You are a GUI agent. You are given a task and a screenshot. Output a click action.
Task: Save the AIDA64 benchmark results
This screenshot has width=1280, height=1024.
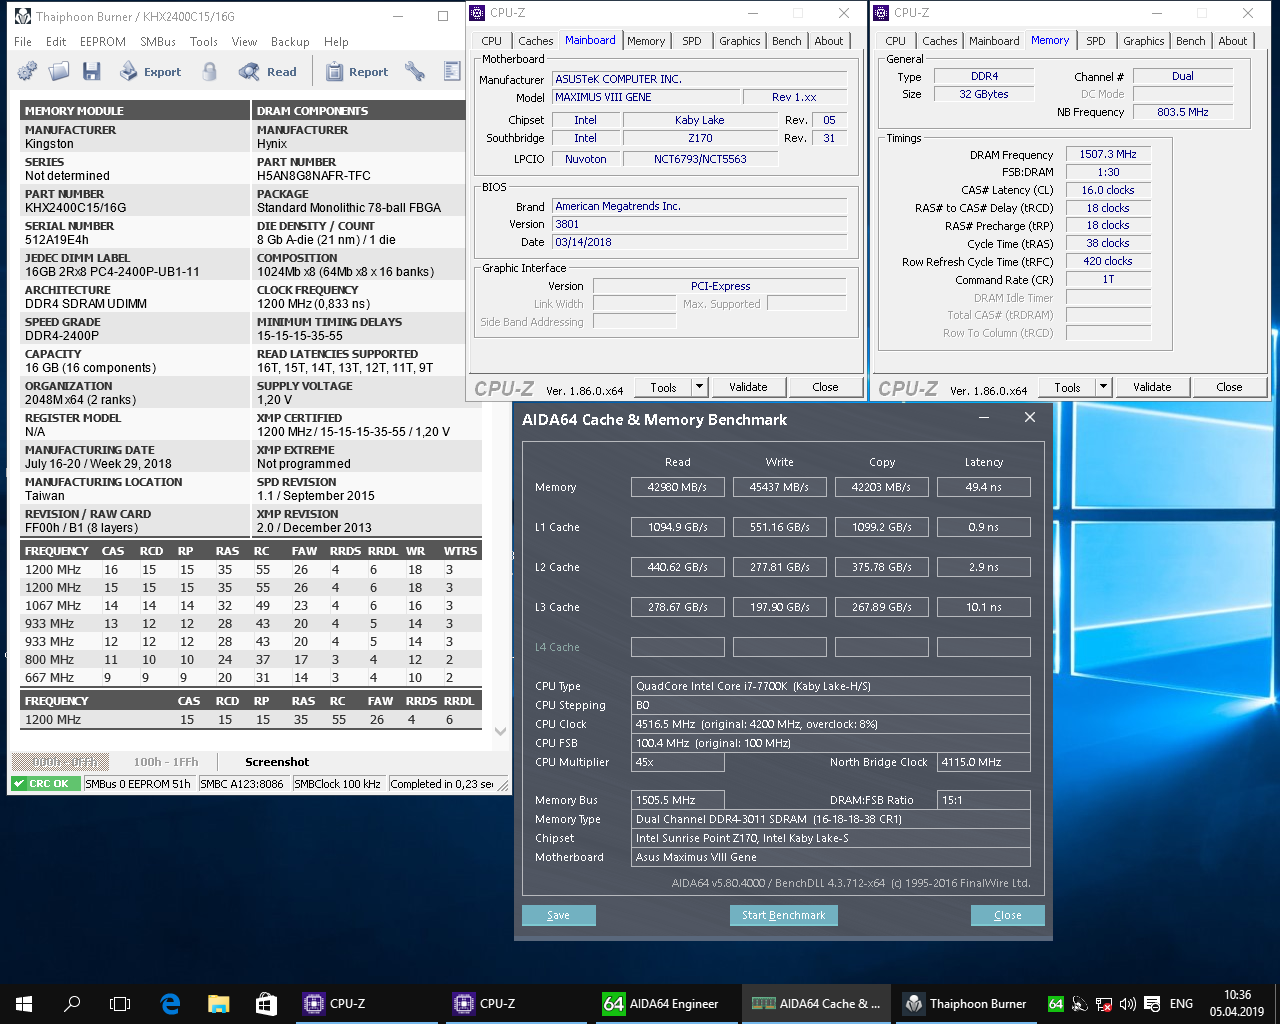558,915
